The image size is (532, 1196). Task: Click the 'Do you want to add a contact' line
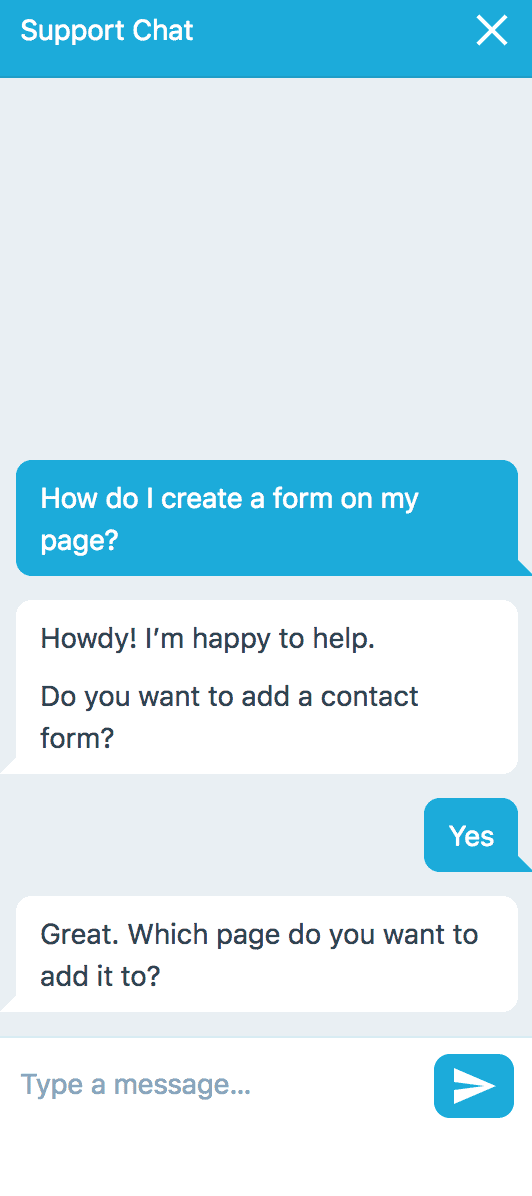click(230, 696)
